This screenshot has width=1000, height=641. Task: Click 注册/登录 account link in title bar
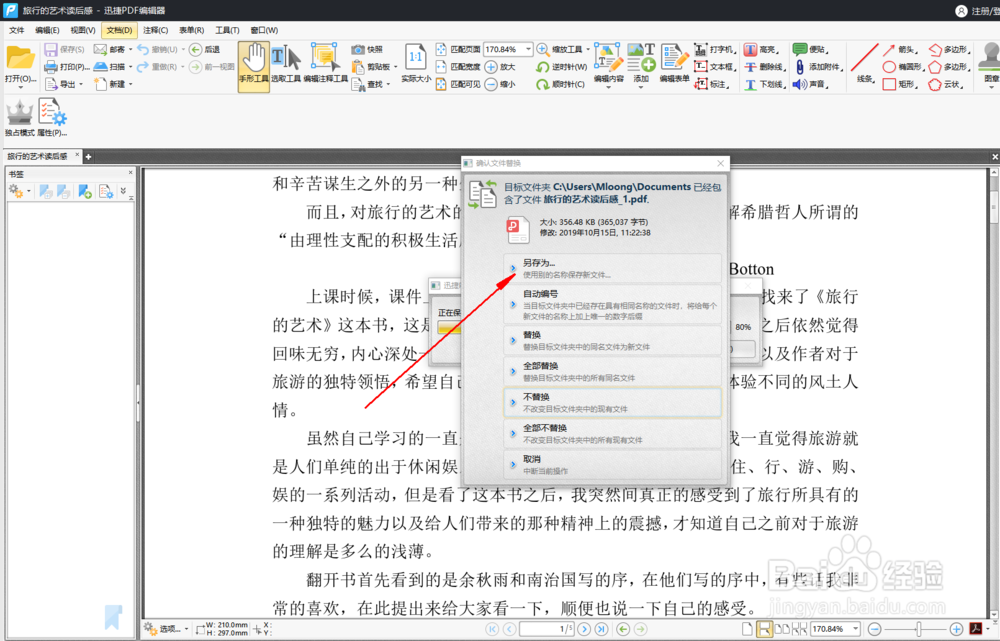(x=979, y=11)
